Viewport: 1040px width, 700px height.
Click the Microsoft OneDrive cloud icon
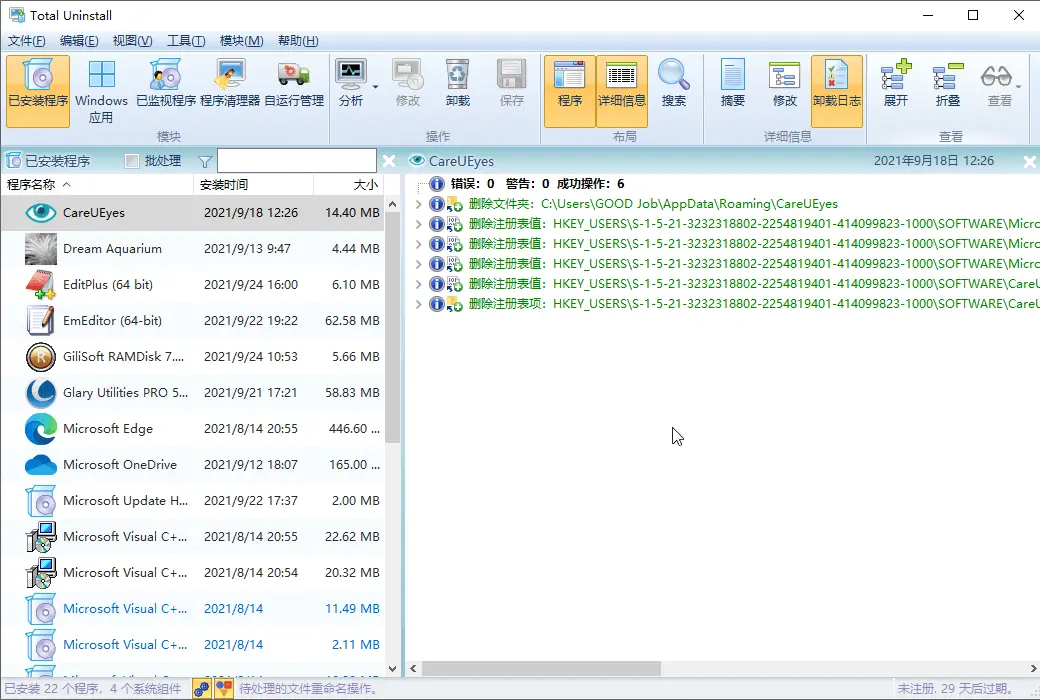coord(40,464)
